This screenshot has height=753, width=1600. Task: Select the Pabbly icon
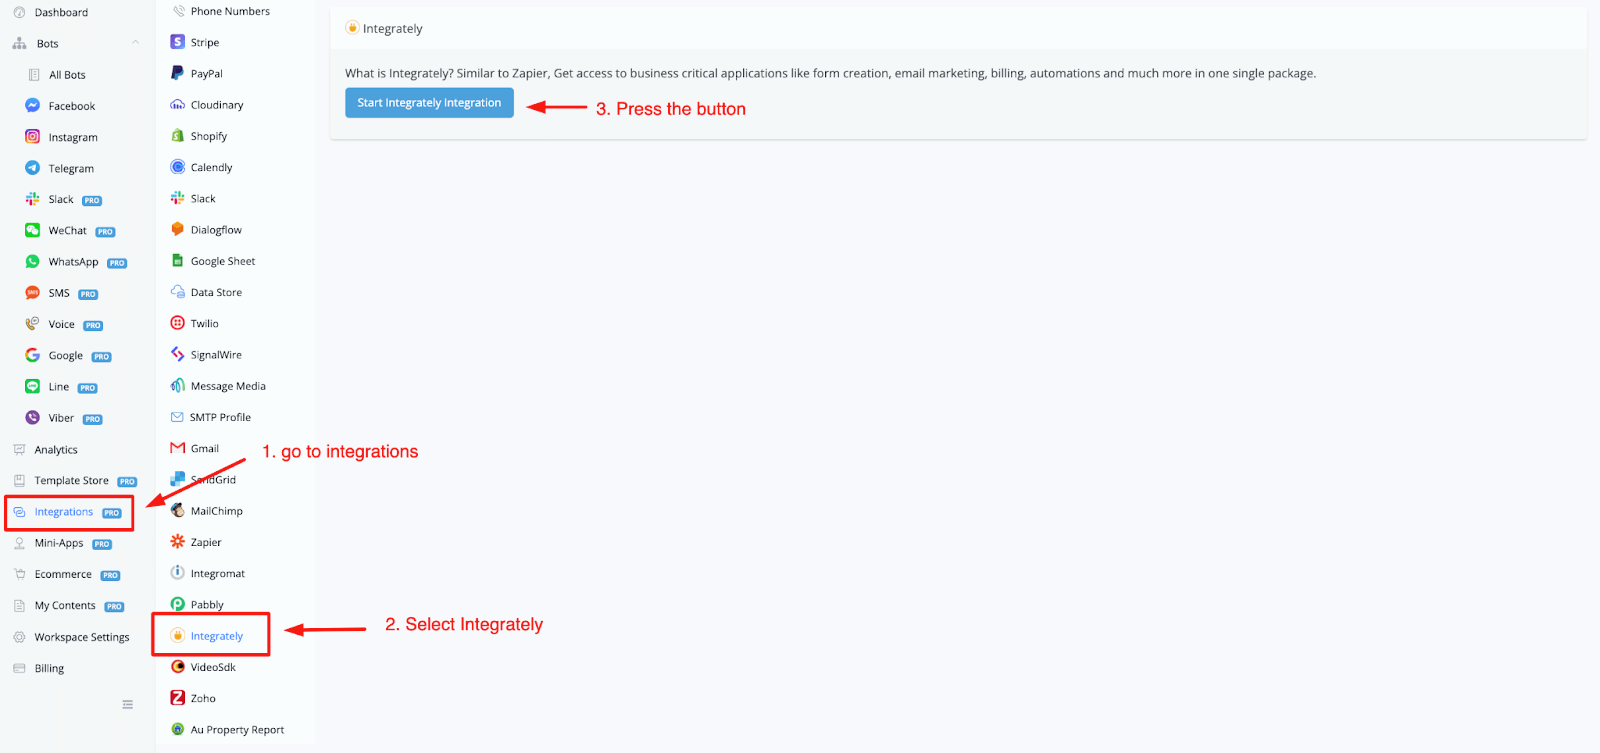pyautogui.click(x=178, y=604)
